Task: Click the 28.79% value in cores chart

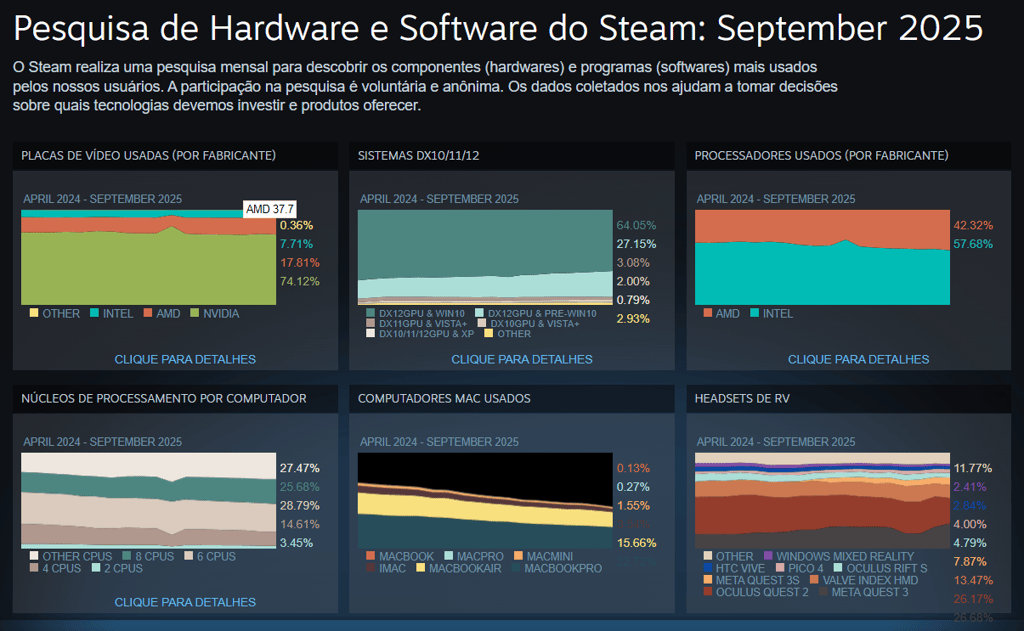Action: (300, 506)
